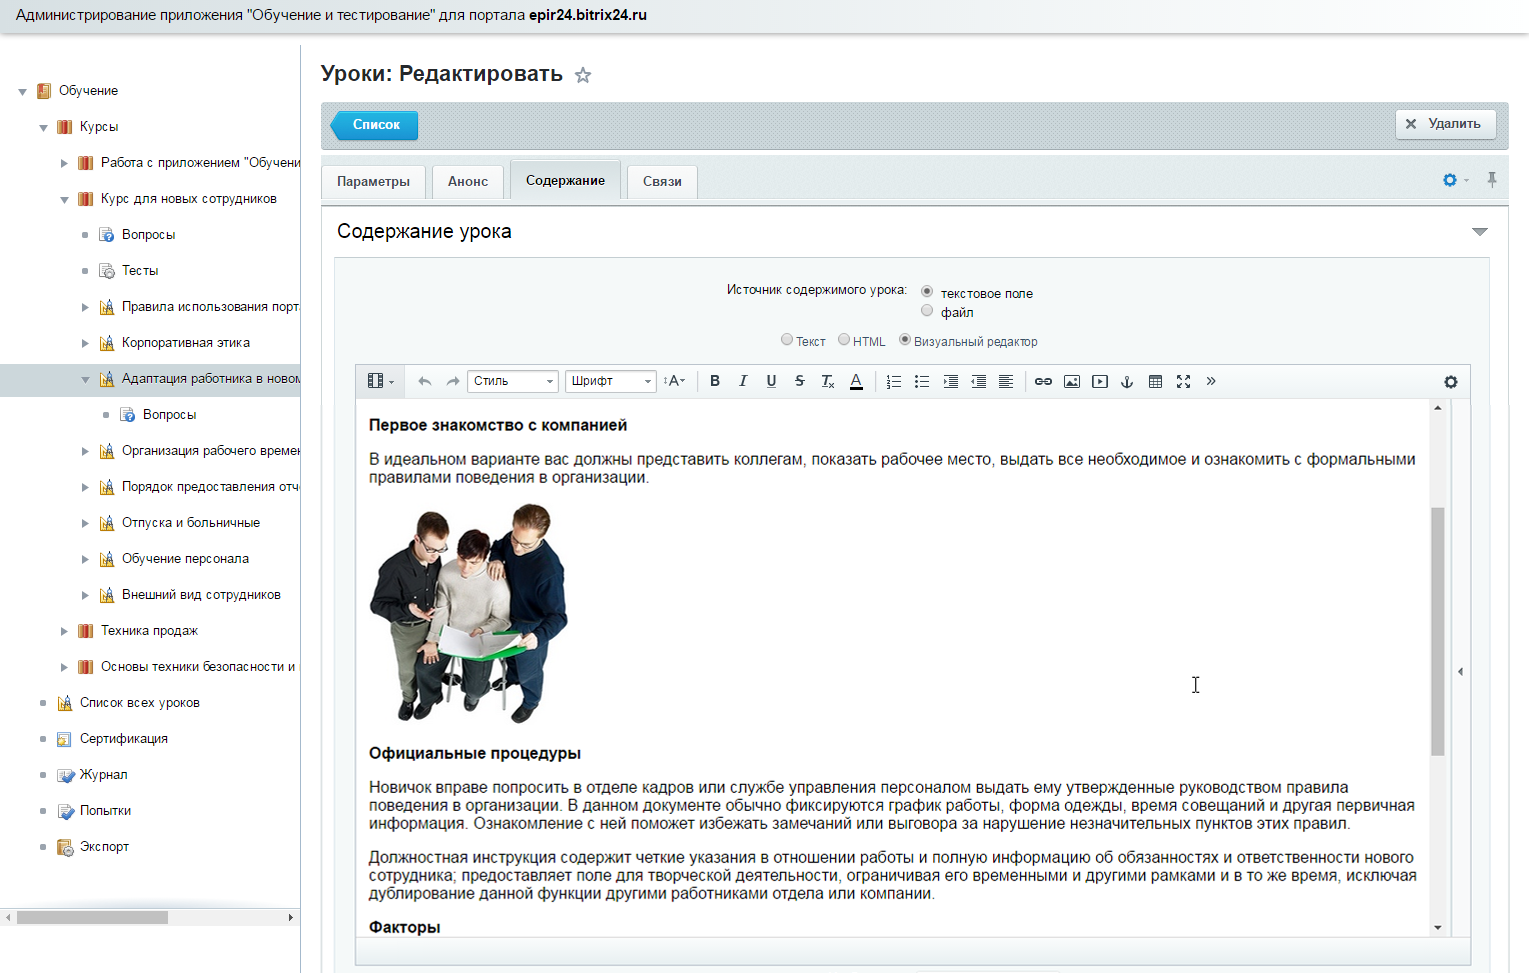Choose the HTML editor mode radio
Image resolution: width=1529 pixels, height=973 pixels.
844,340
